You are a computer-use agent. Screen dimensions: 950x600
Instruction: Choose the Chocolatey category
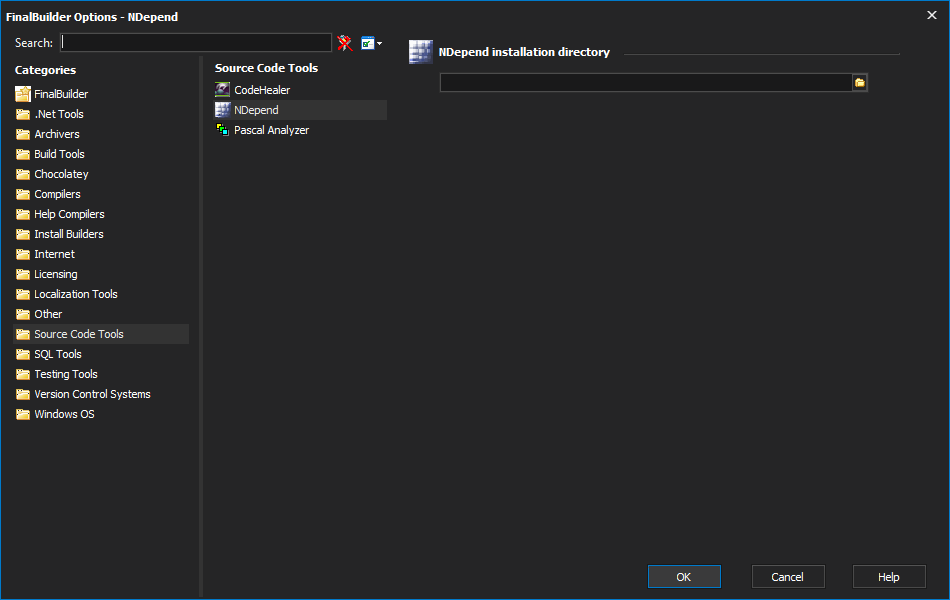(61, 174)
